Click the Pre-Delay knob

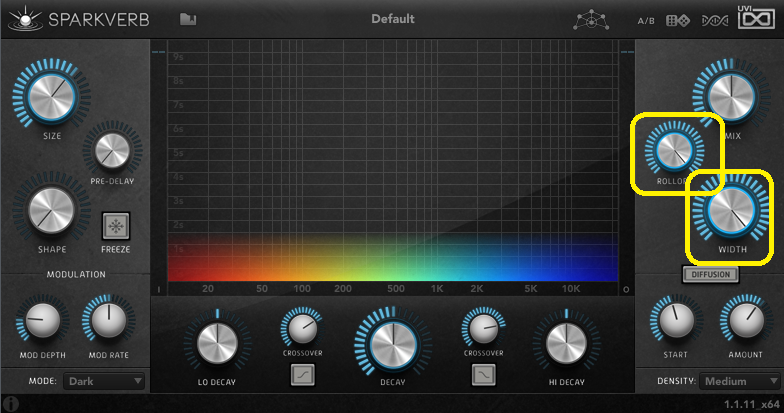[x=111, y=151]
